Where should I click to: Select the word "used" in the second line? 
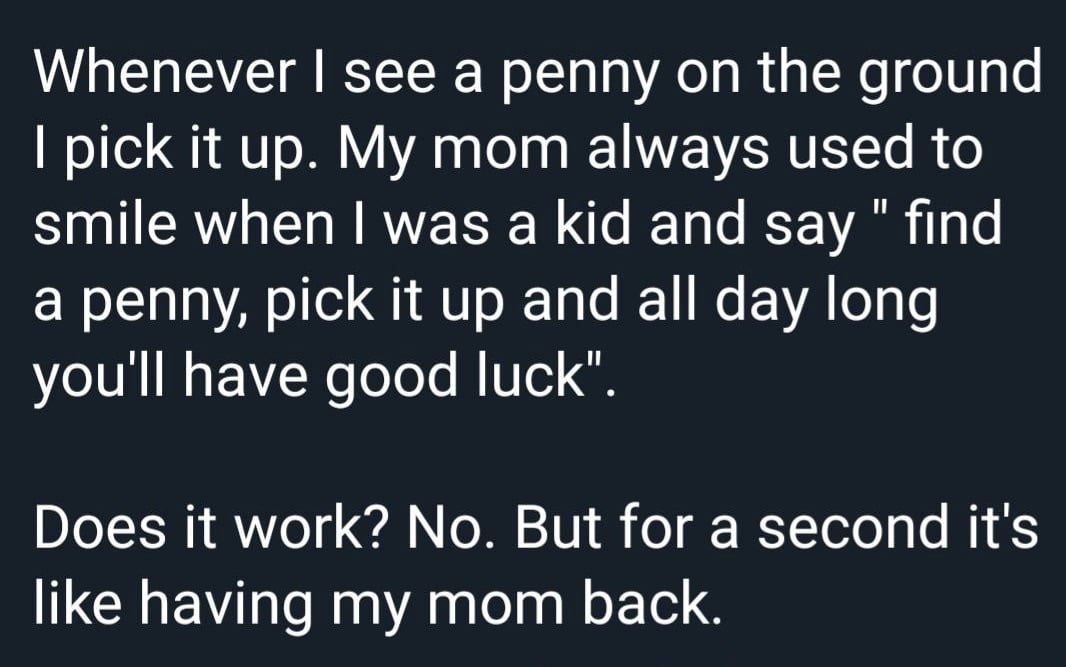pos(851,148)
